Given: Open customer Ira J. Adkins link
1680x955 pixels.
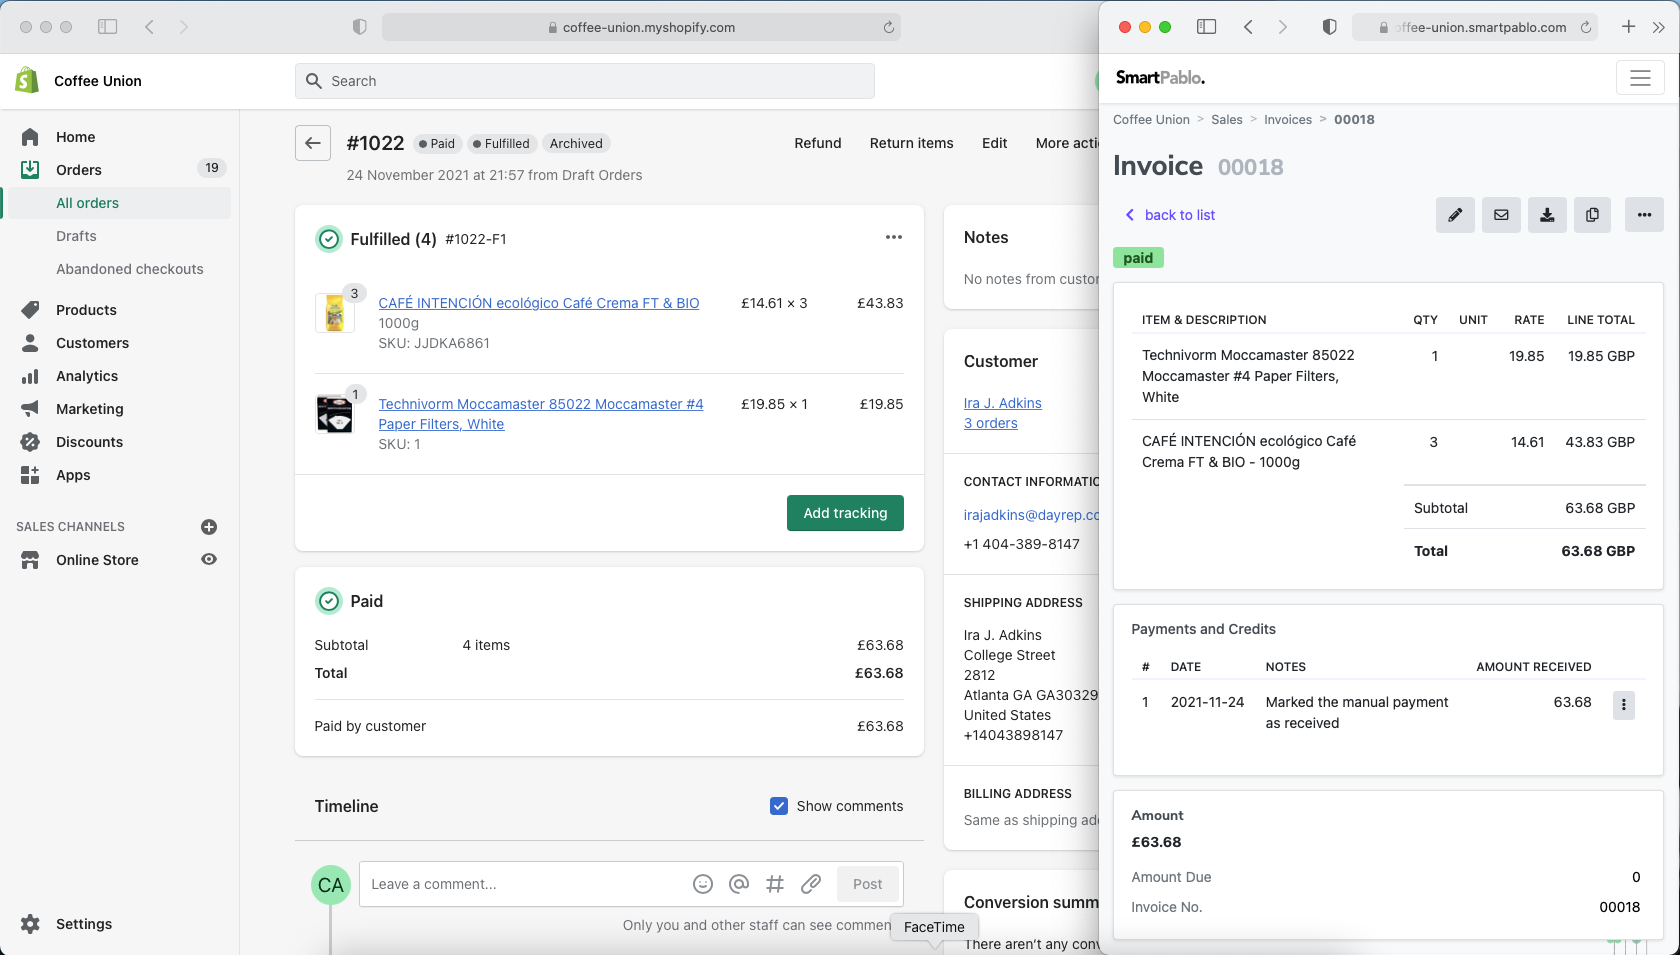Looking at the screenshot, I should (1002, 403).
